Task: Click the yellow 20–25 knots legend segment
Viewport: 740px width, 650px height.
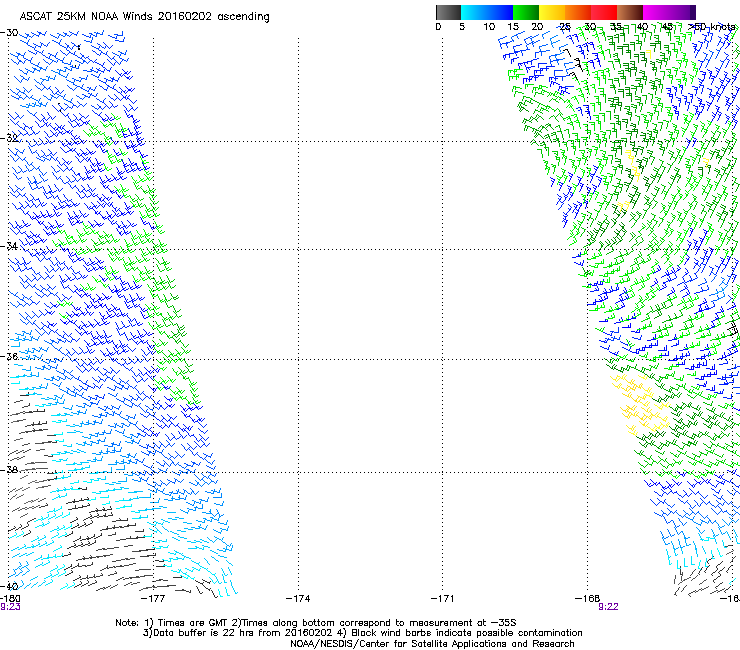Action: coord(552,12)
